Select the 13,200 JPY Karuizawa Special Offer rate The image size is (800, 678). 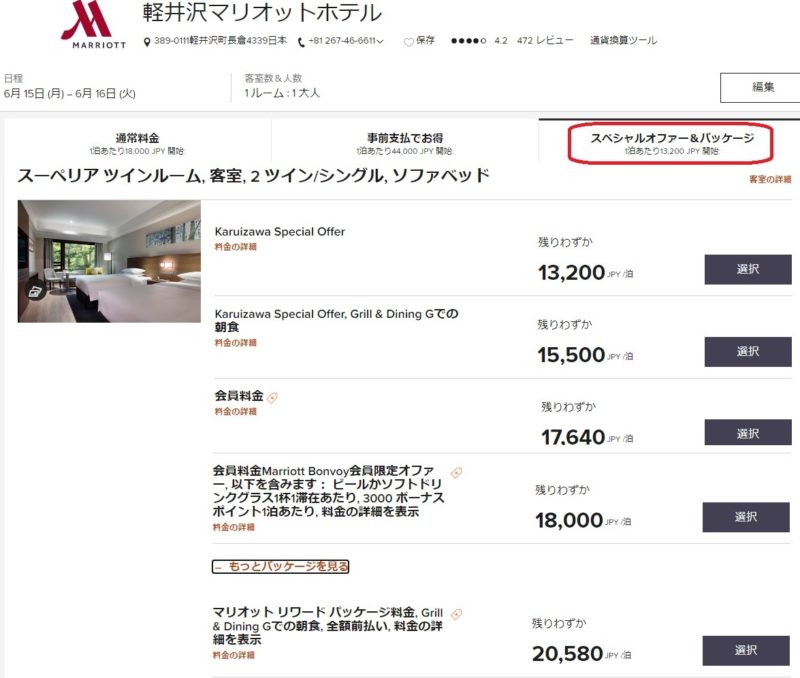click(x=748, y=269)
